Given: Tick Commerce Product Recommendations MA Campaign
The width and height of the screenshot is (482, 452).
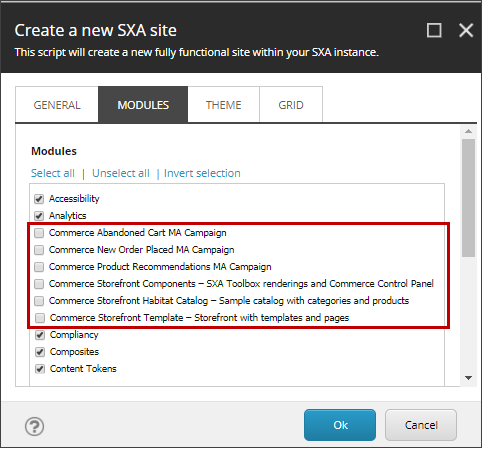Looking at the screenshot, I should coord(39,267).
